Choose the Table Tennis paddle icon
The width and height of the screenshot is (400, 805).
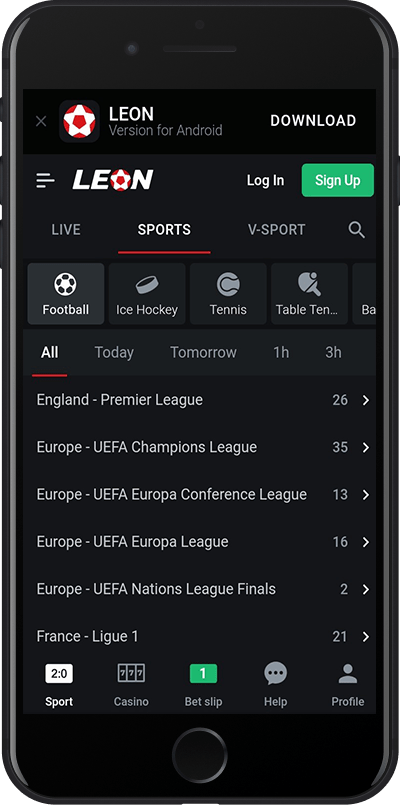309,284
